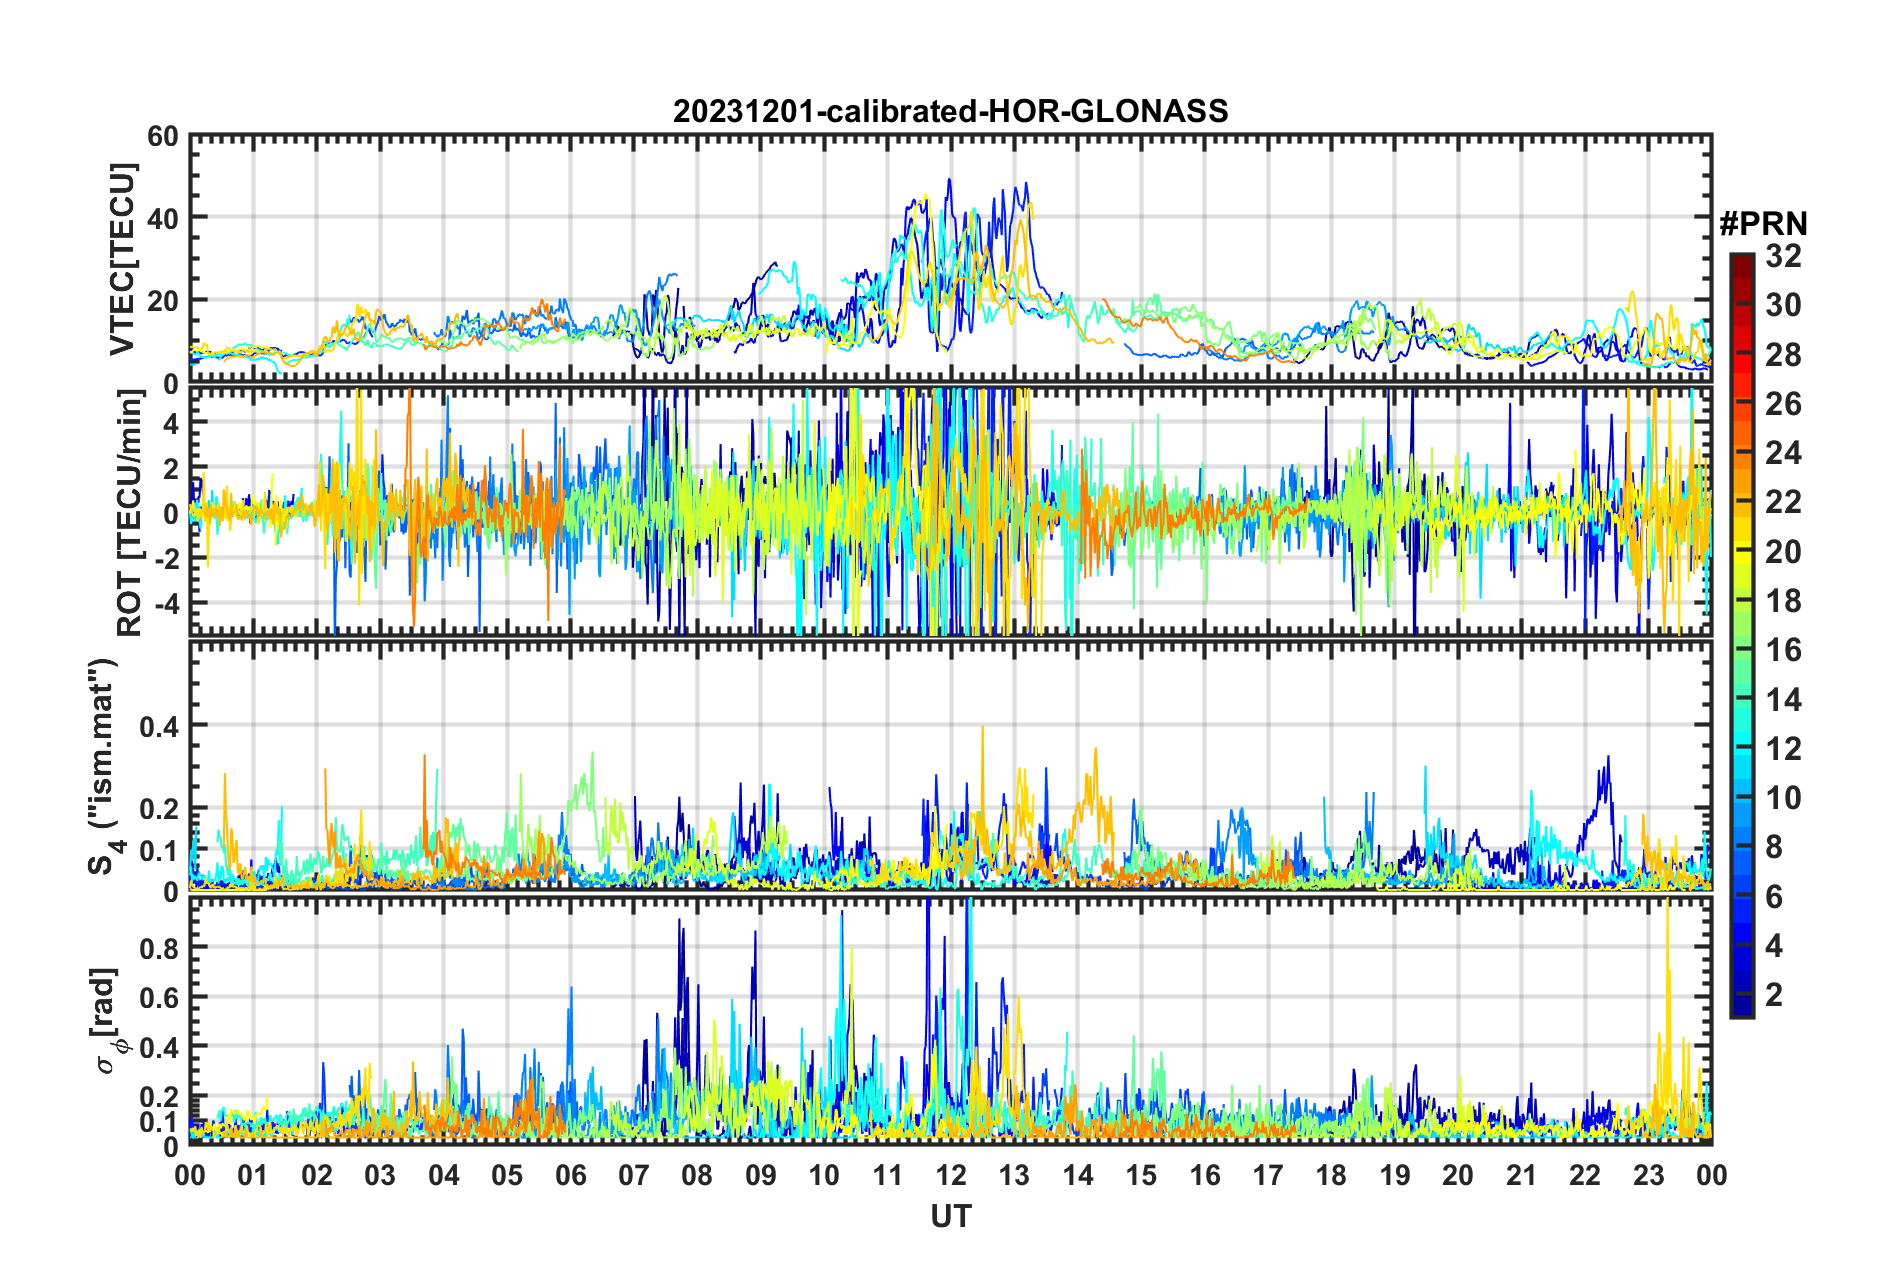Select the 01 tick on the UT axis
The image size is (1902, 1272).
point(253,1175)
